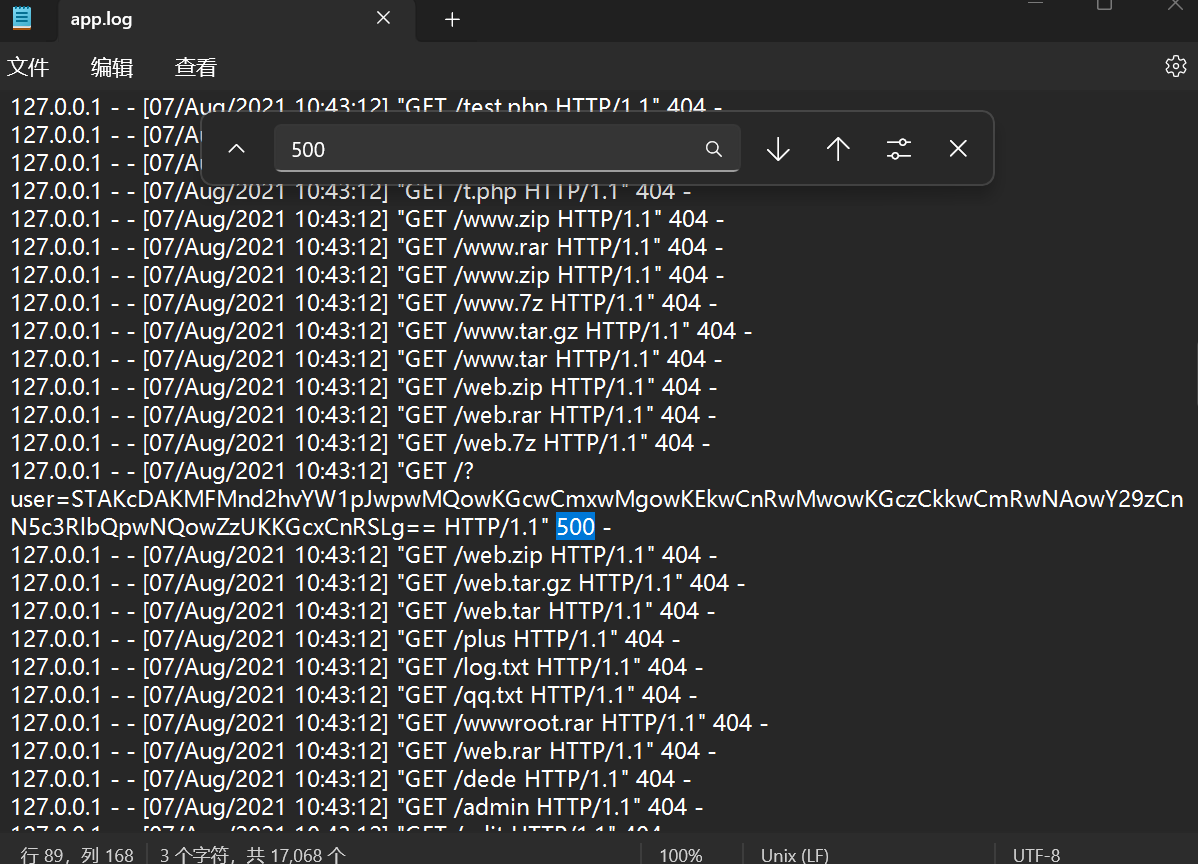Click the 100% zoom level in status bar
This screenshot has height=864, width=1198.
680,855
